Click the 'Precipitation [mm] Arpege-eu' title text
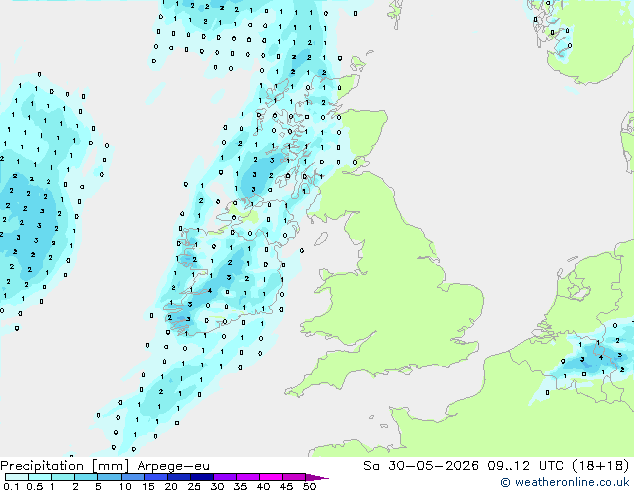The width and height of the screenshot is (634, 490). tap(105, 466)
